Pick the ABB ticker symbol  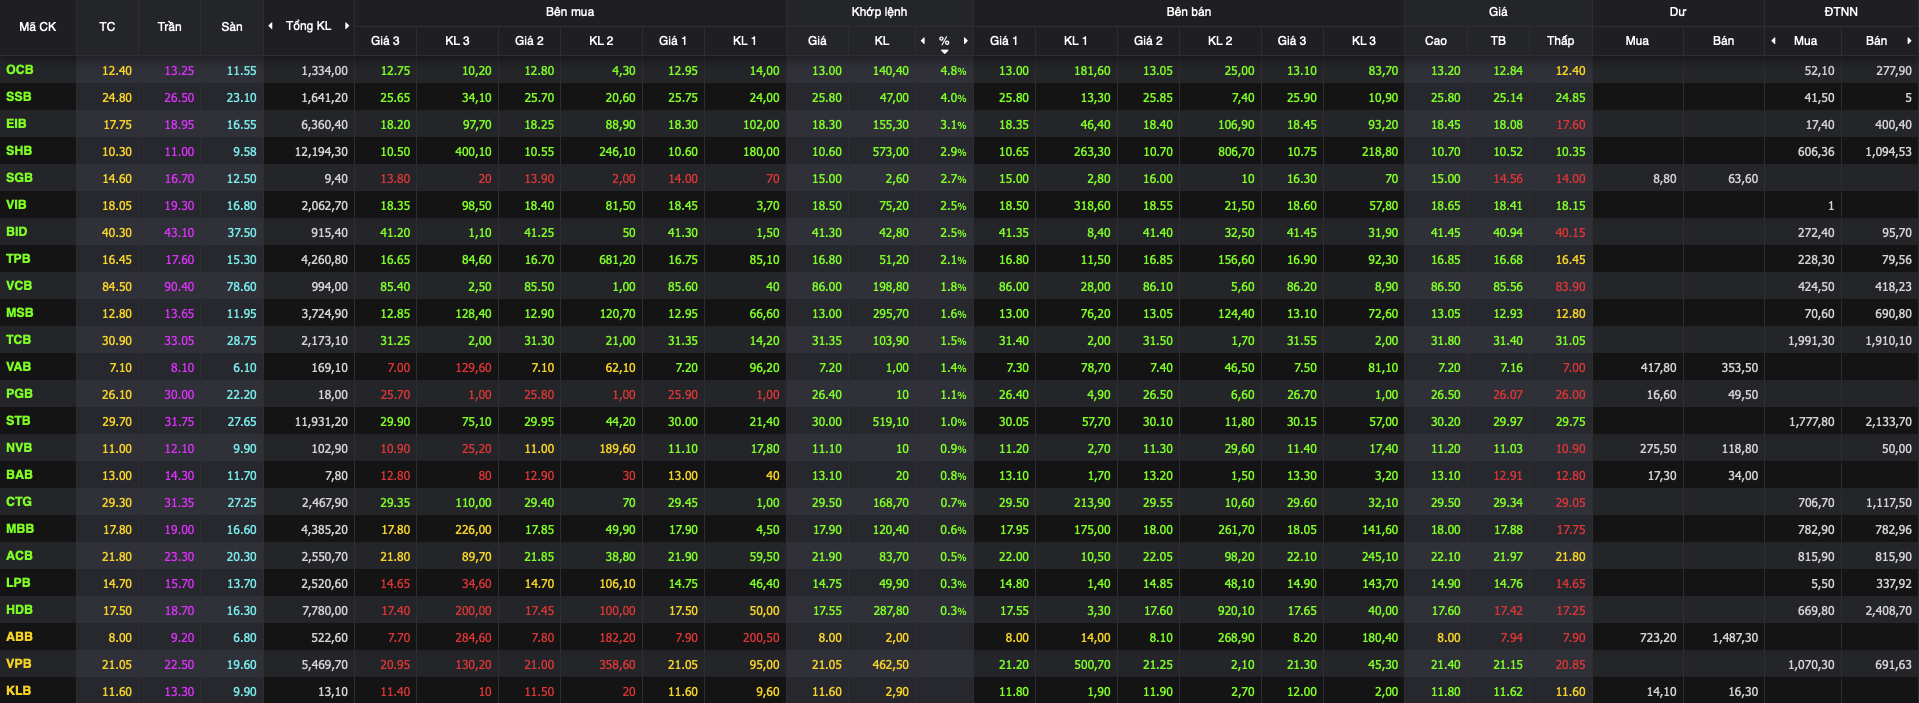tap(19, 637)
